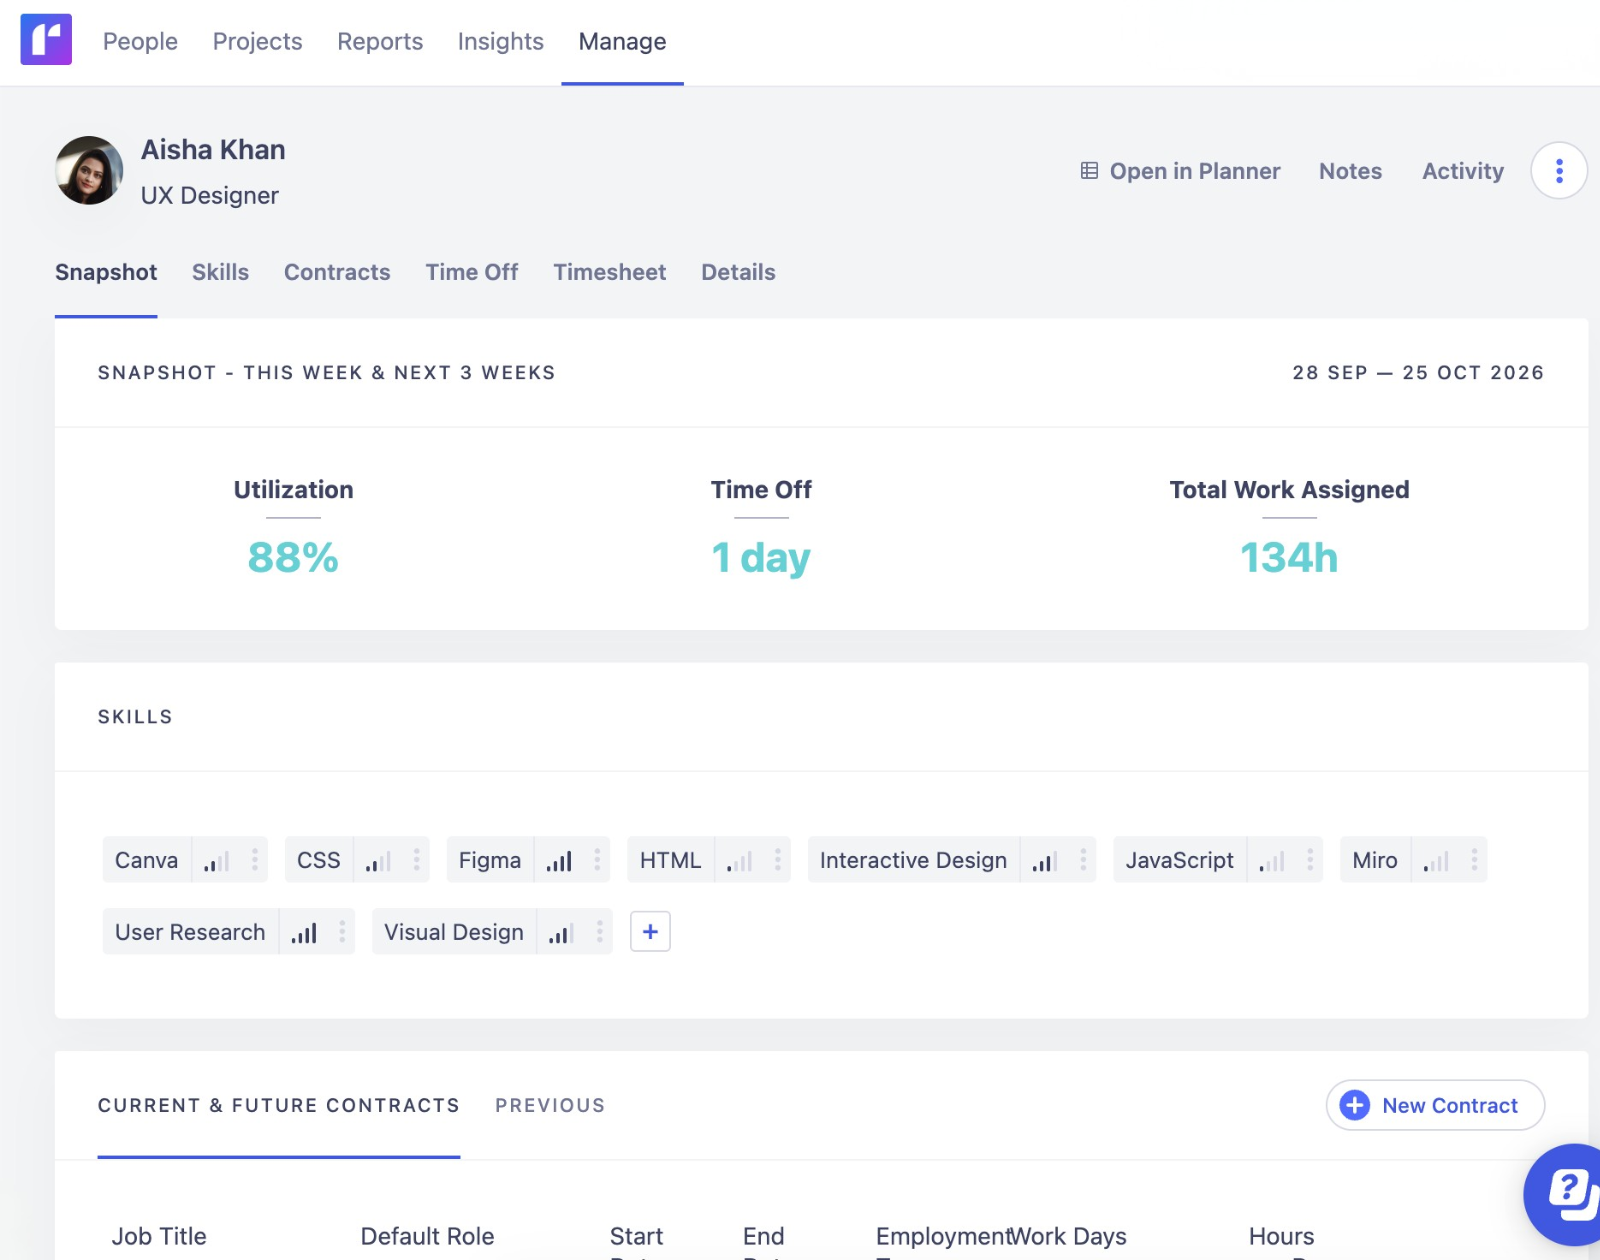
Task: Open Visual Design skill options dots
Action: [600, 932]
